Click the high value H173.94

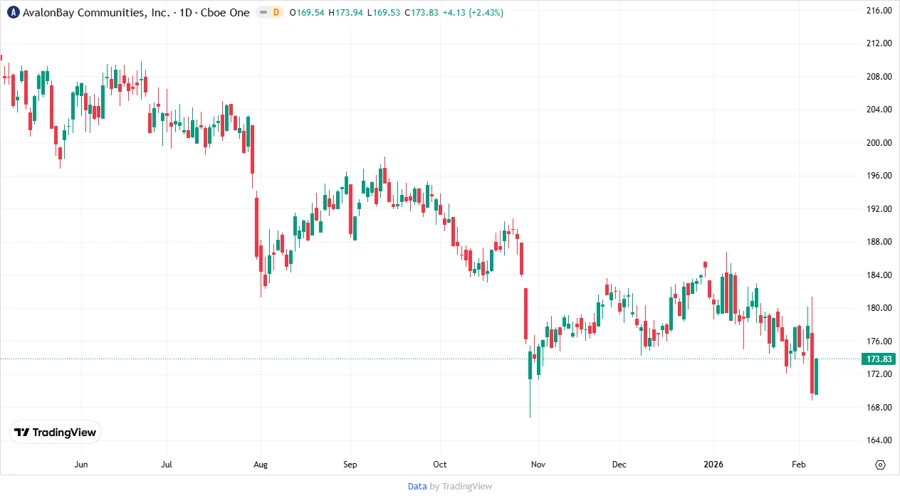(x=346, y=12)
